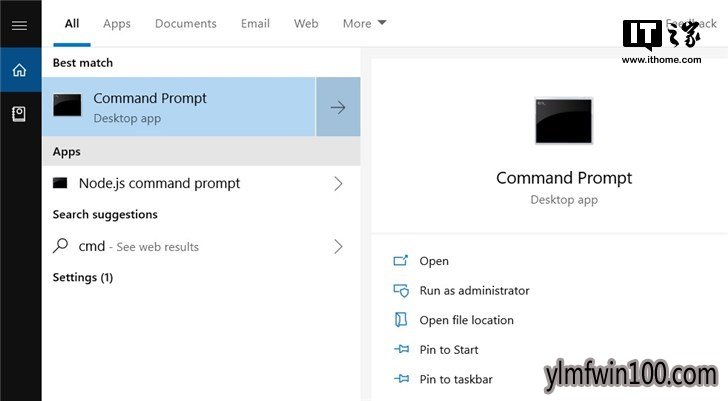
Task: Open the hamburger menu icon
Action: [x=19, y=25]
